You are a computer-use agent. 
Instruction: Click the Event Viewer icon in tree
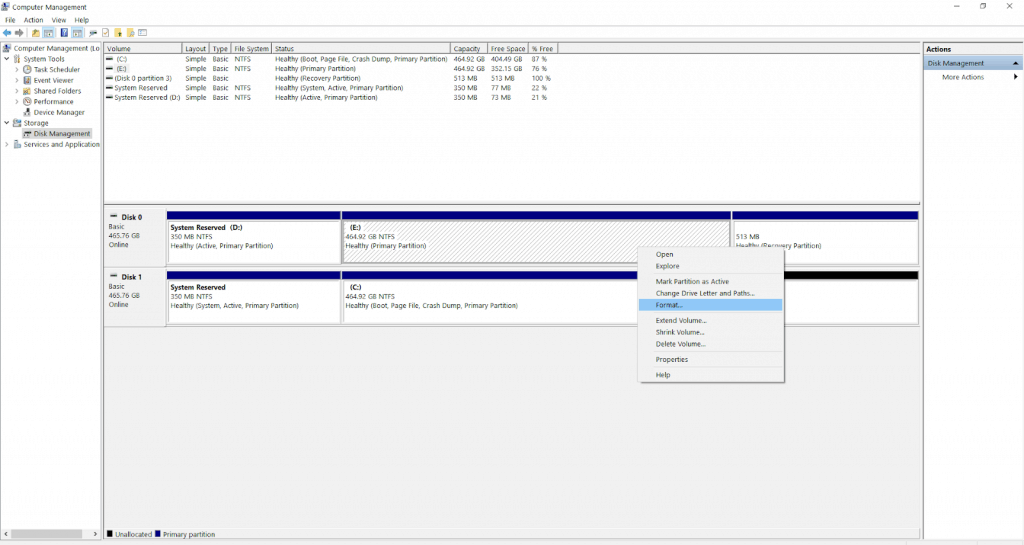tap(27, 80)
